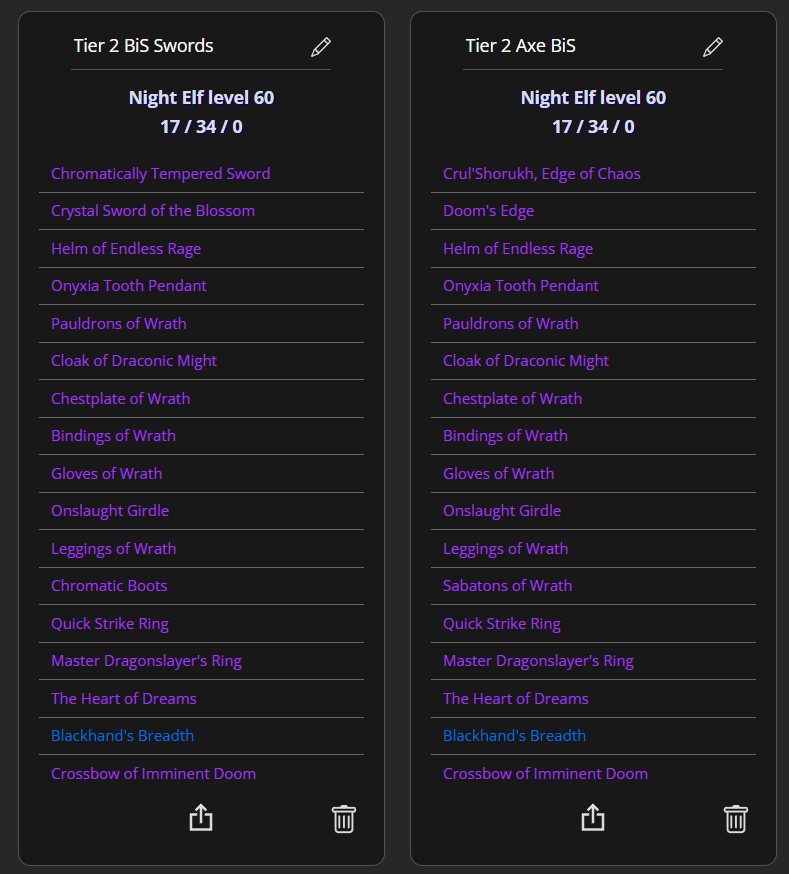Click Blackhand's Breadth in Swords set
Image resolution: width=789 pixels, height=874 pixels.
122,736
